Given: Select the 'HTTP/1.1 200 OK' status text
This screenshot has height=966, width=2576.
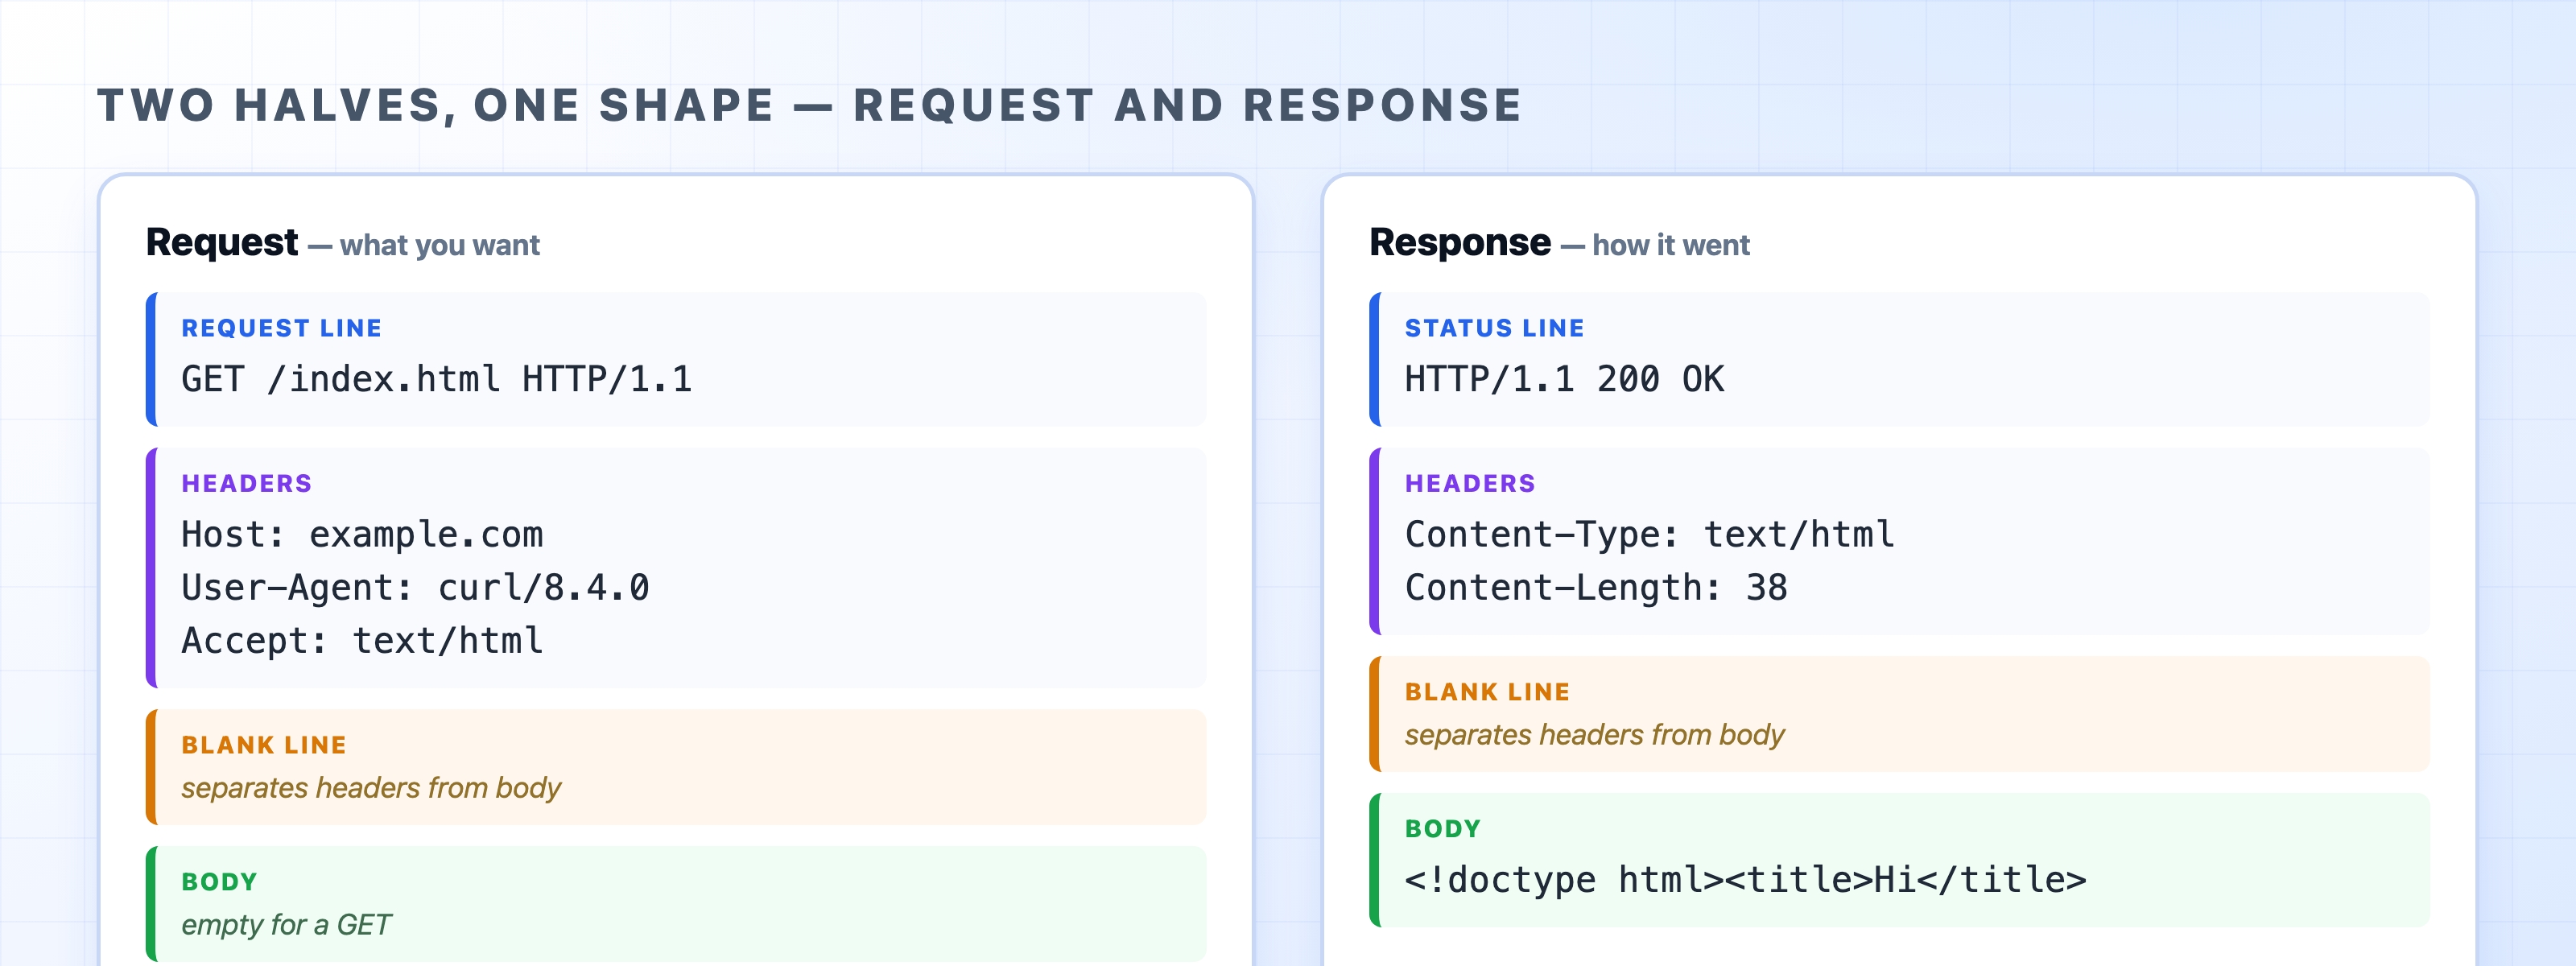Looking at the screenshot, I should coord(1564,379).
